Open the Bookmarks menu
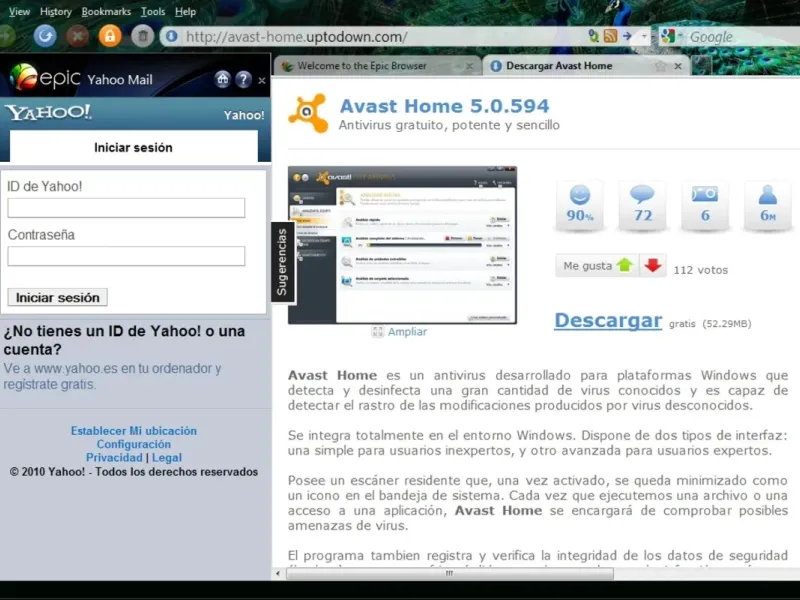The image size is (800, 600). click(106, 11)
